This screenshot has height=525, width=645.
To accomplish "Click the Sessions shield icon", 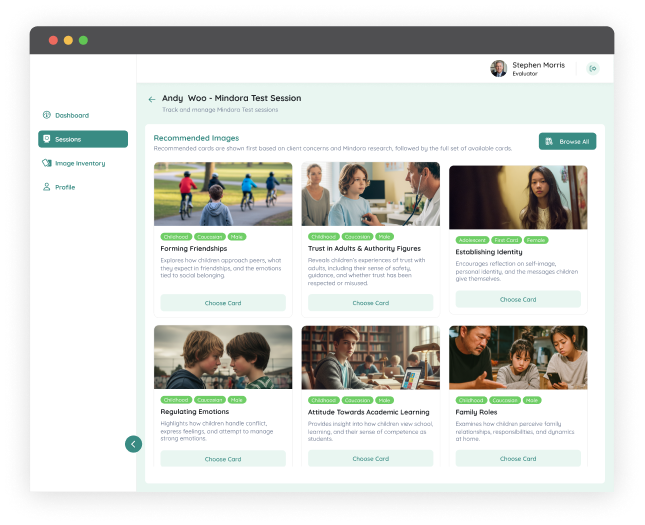I will click(x=46, y=139).
